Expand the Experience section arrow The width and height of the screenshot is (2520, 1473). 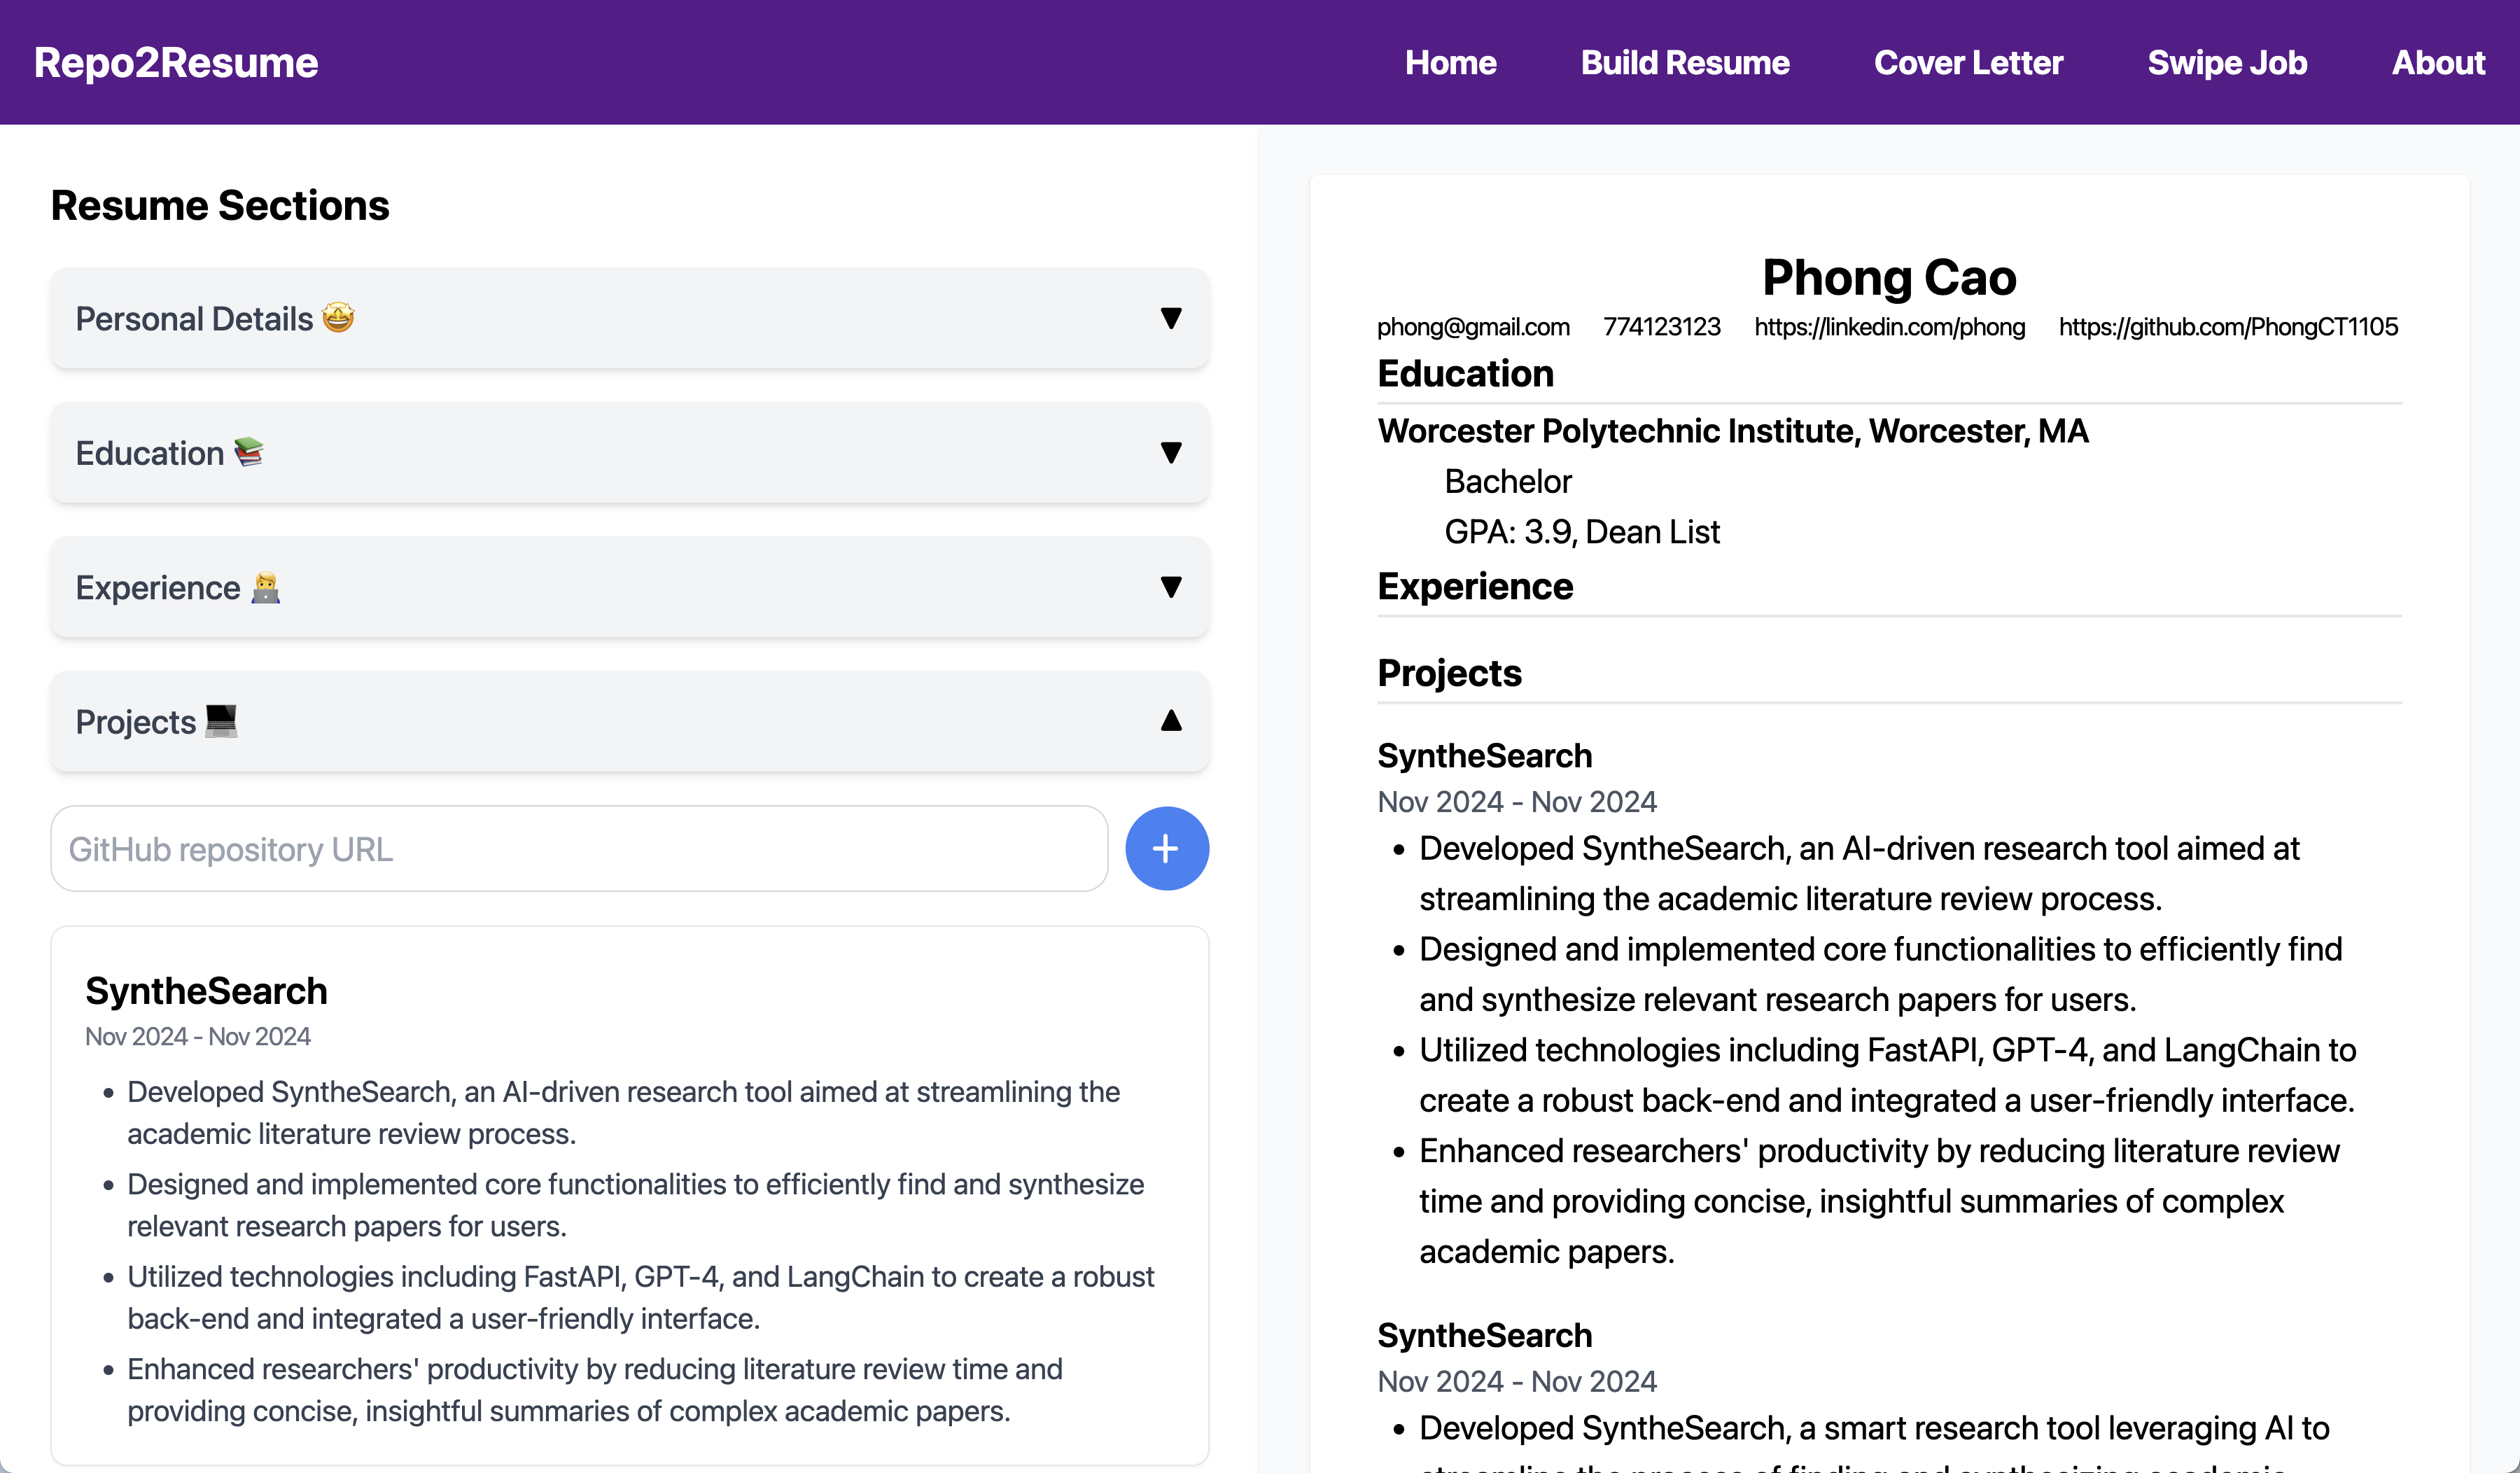pyautogui.click(x=1170, y=587)
